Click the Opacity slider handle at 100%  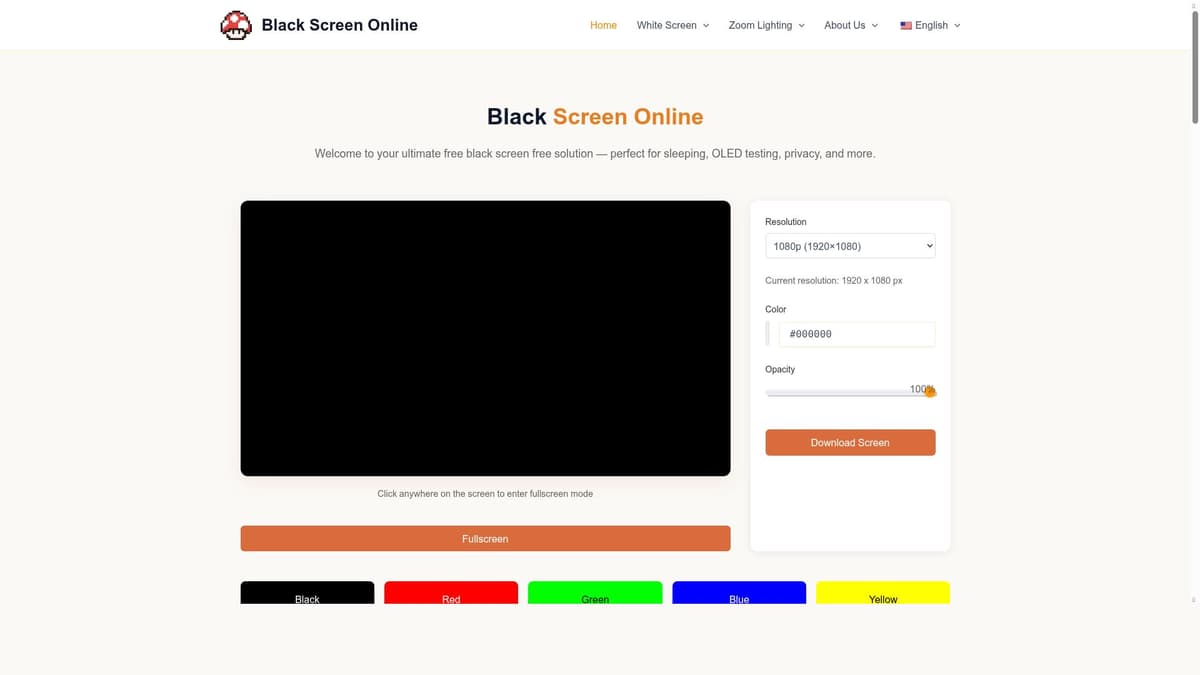tap(929, 392)
